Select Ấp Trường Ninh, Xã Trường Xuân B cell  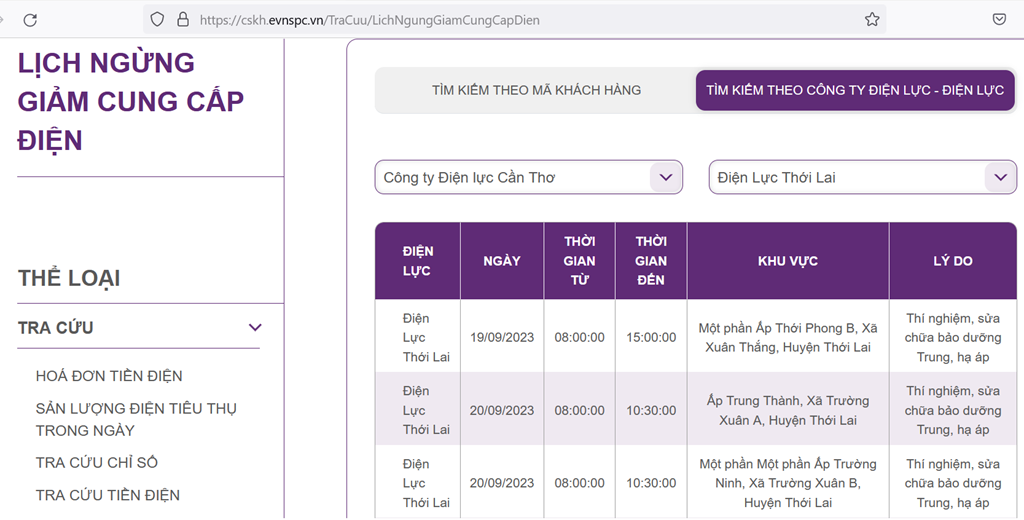788,483
